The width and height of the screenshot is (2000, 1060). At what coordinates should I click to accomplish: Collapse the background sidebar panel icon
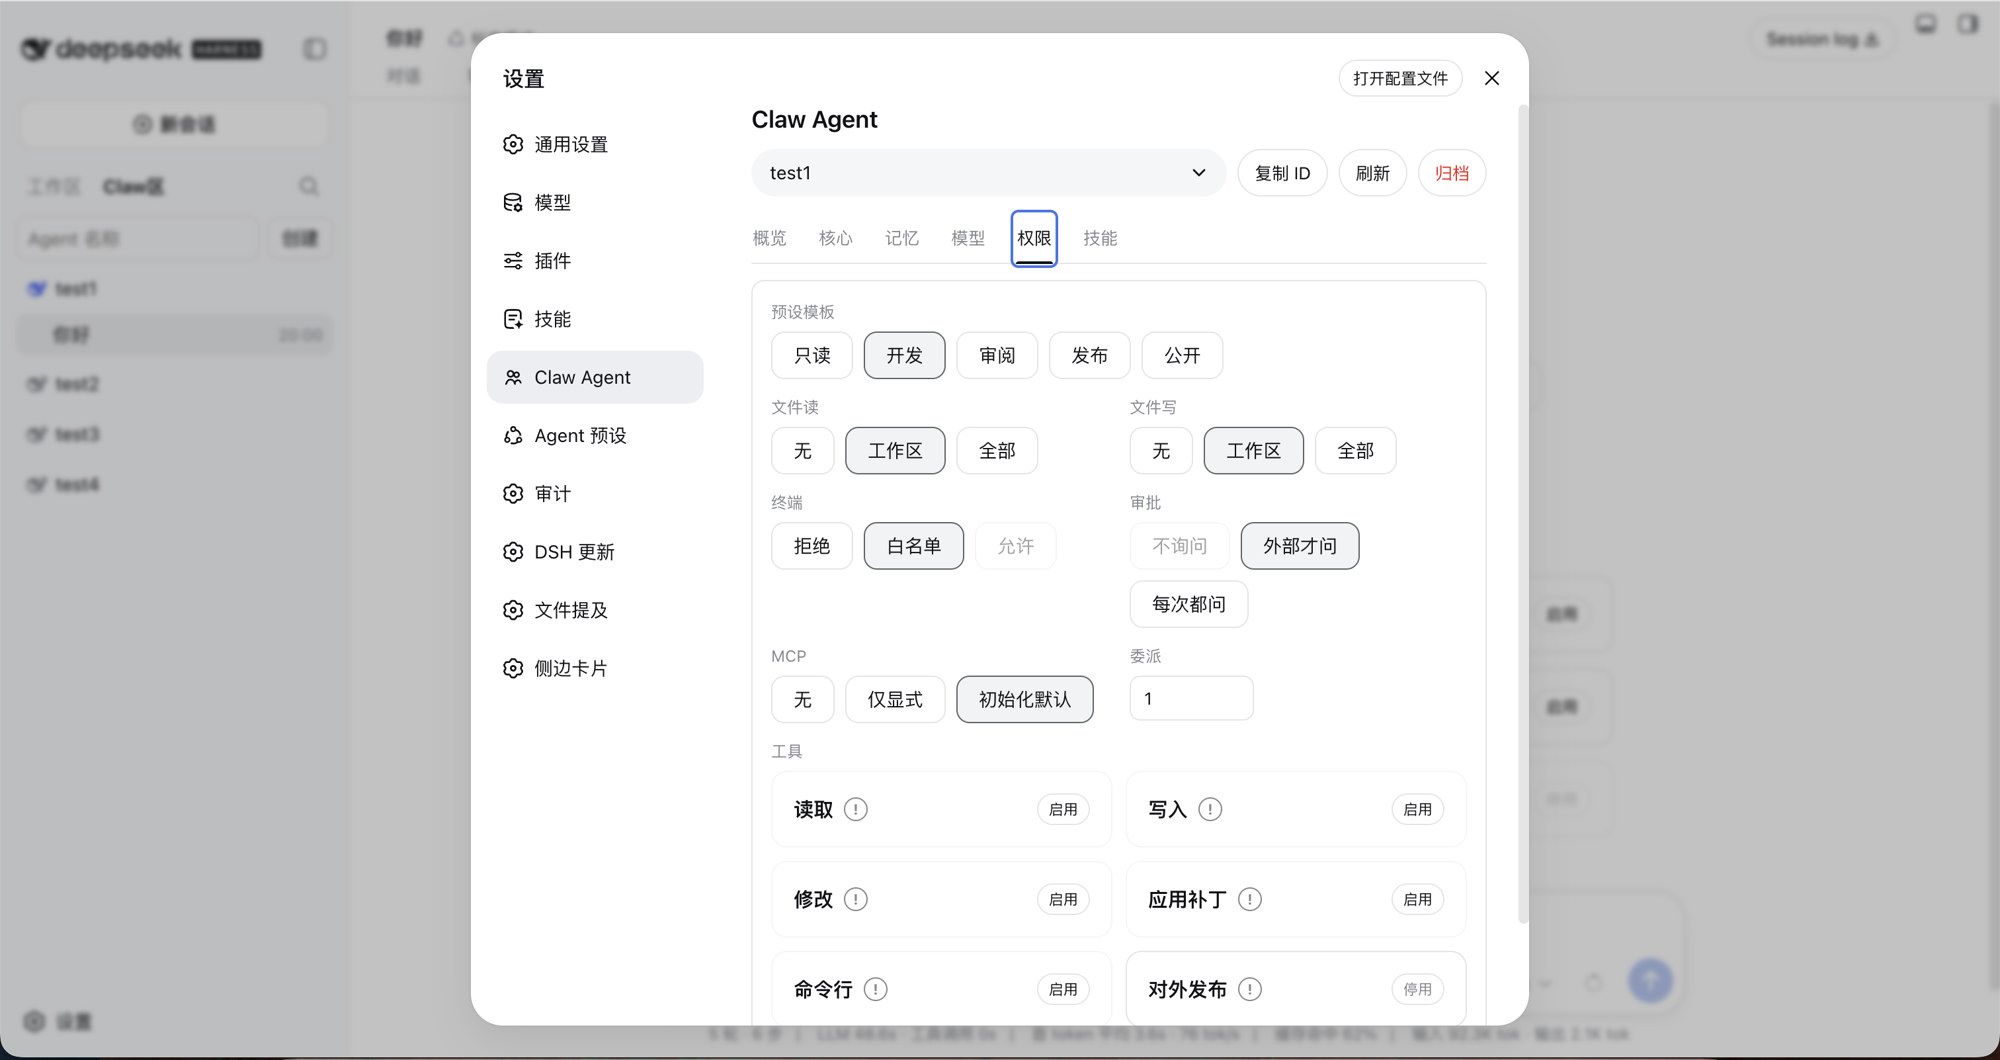coord(315,49)
